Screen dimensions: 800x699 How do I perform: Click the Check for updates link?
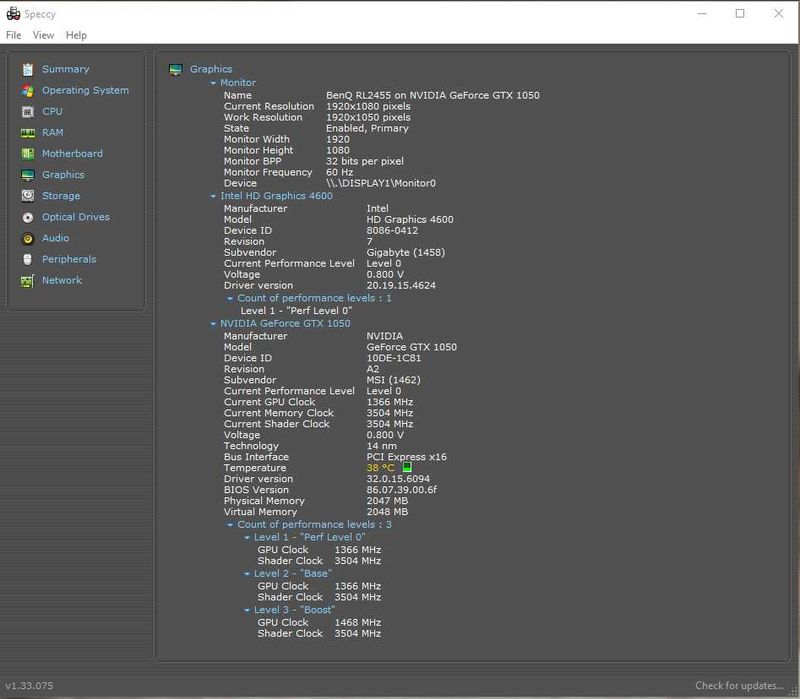[739, 685]
